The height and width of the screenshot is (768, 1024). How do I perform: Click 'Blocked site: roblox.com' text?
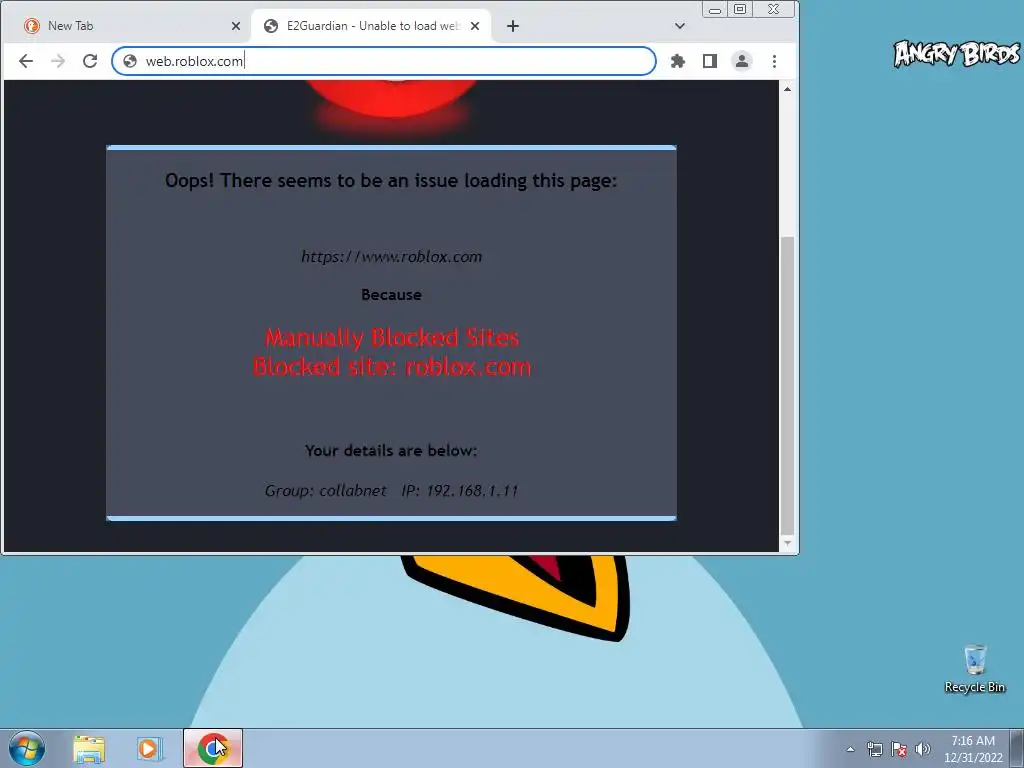point(391,366)
